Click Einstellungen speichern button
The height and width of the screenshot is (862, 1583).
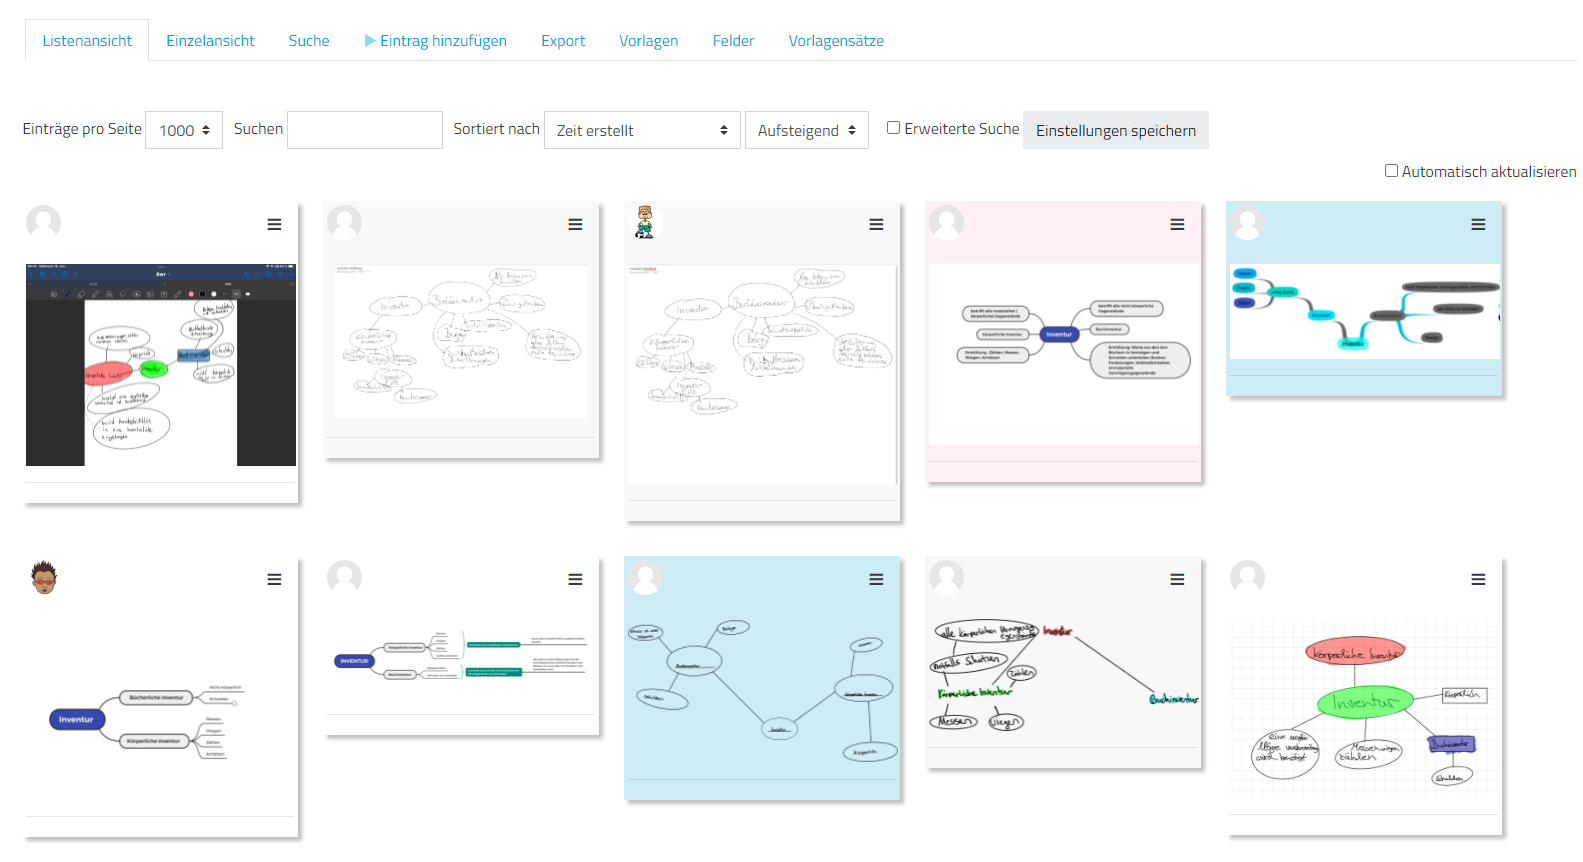(1115, 131)
